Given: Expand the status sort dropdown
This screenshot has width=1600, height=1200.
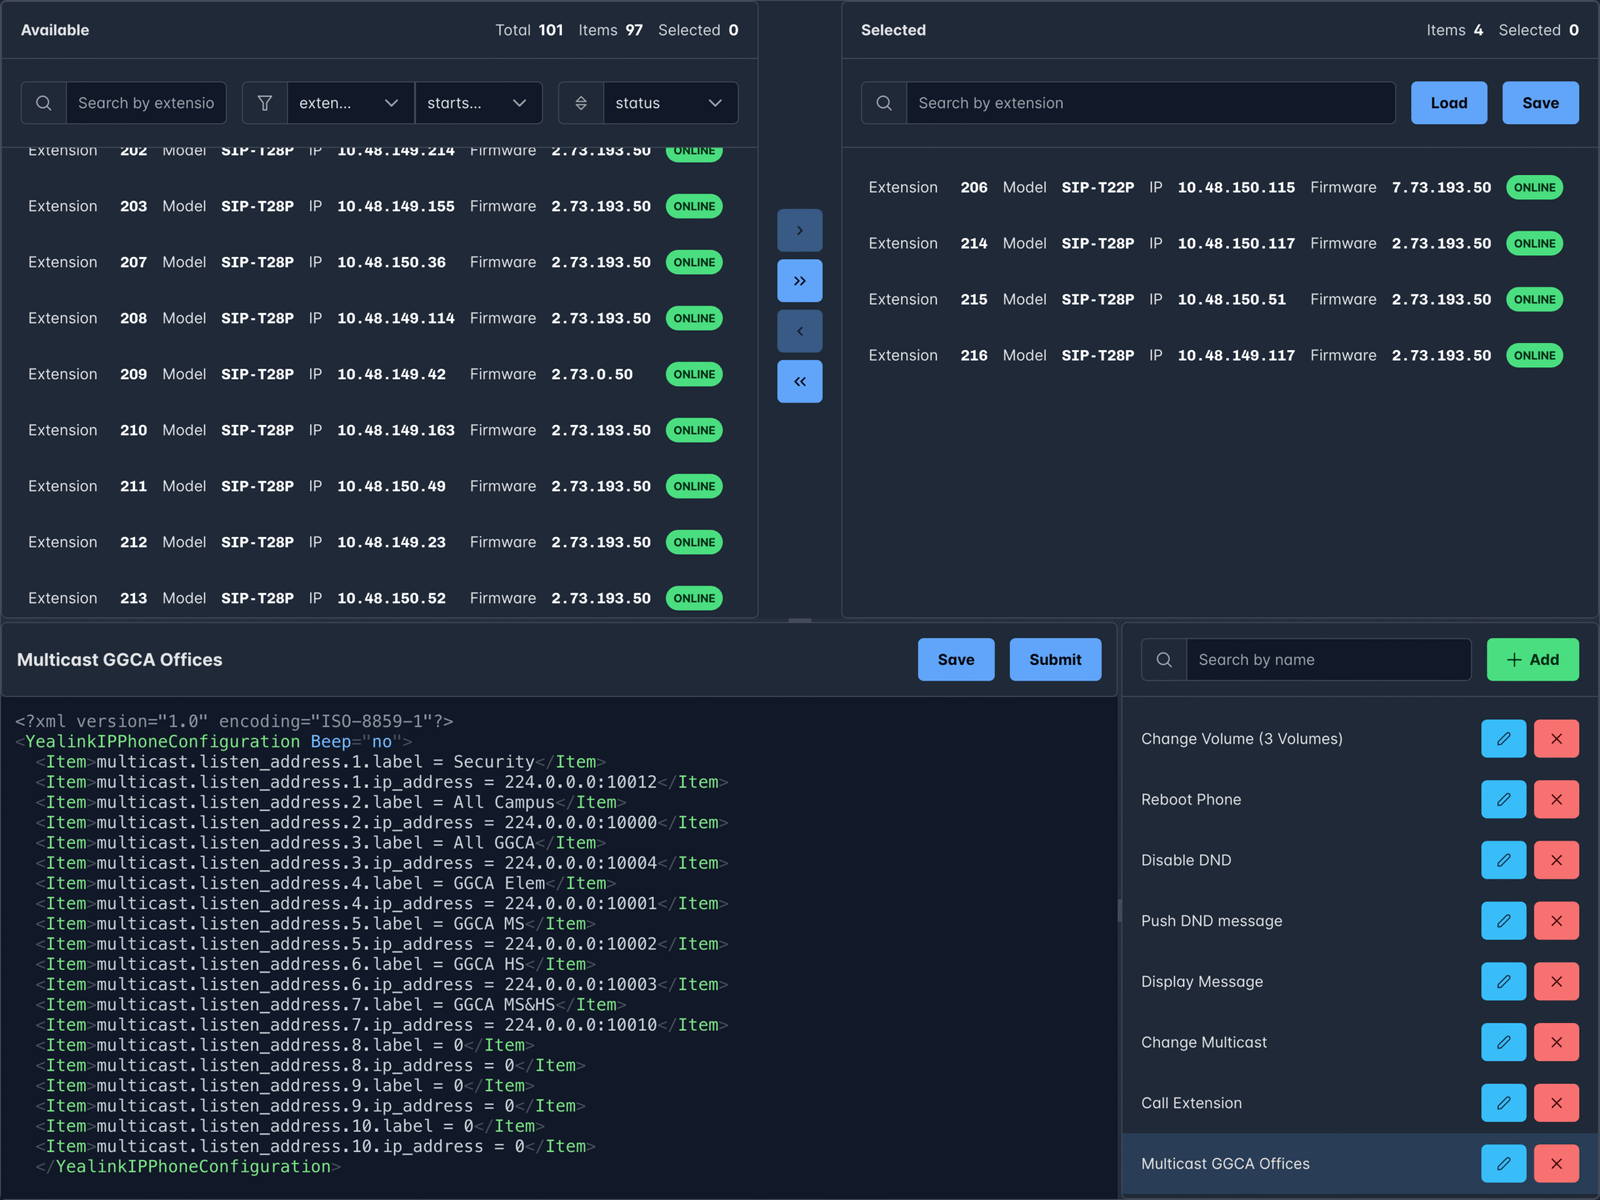Looking at the screenshot, I should (x=670, y=103).
